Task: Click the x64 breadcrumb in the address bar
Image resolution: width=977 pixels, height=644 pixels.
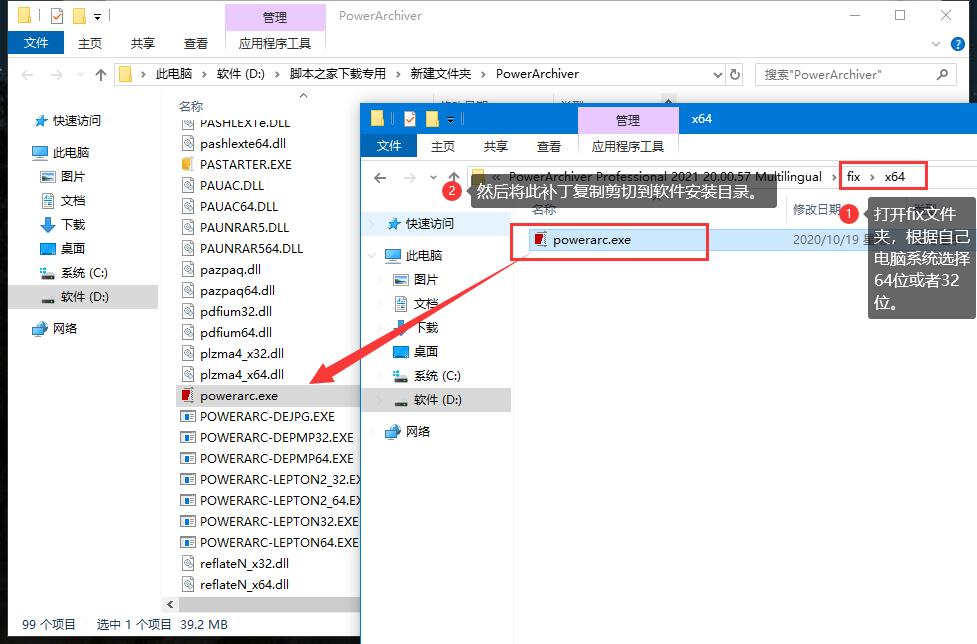Action: pos(894,177)
